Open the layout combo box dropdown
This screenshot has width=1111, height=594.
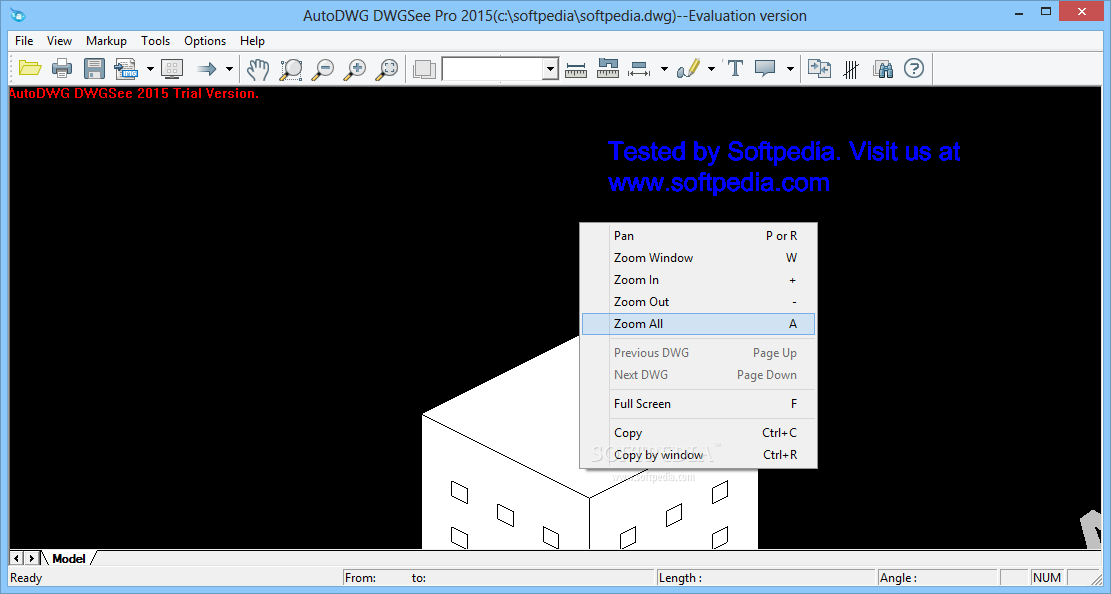[551, 69]
